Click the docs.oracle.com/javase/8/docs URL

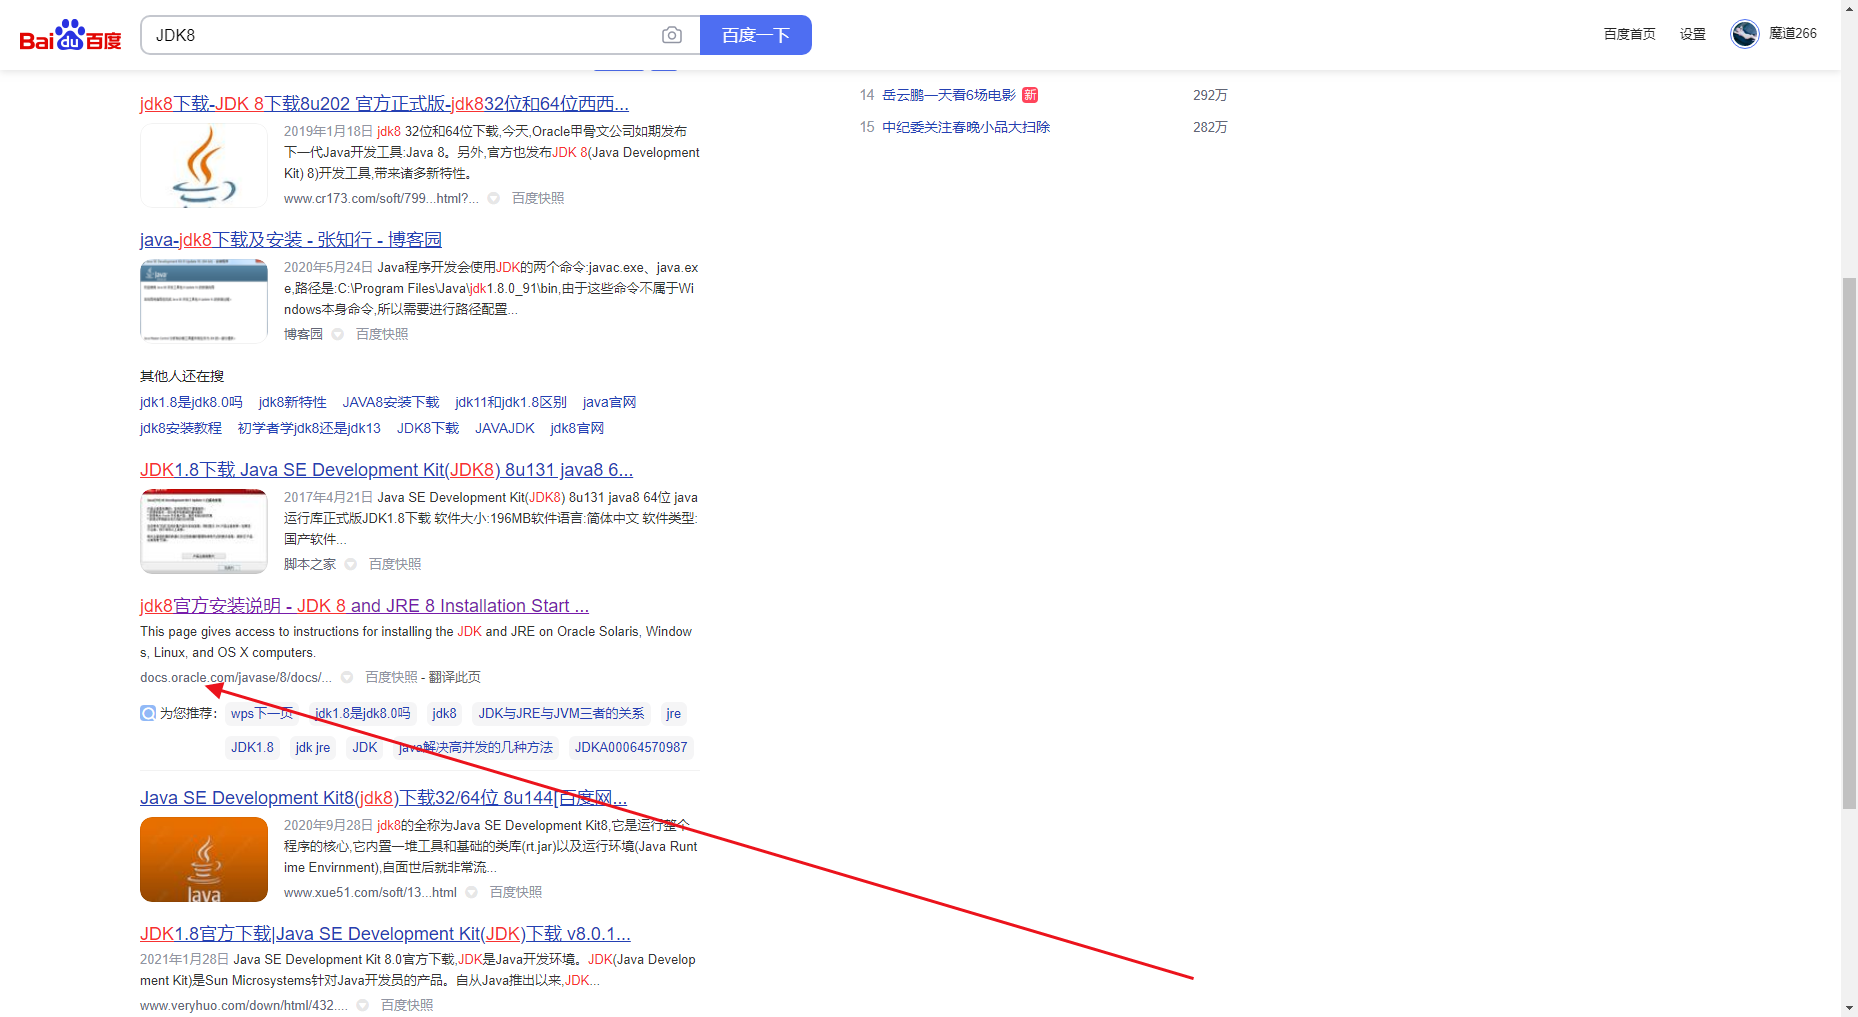tap(236, 677)
